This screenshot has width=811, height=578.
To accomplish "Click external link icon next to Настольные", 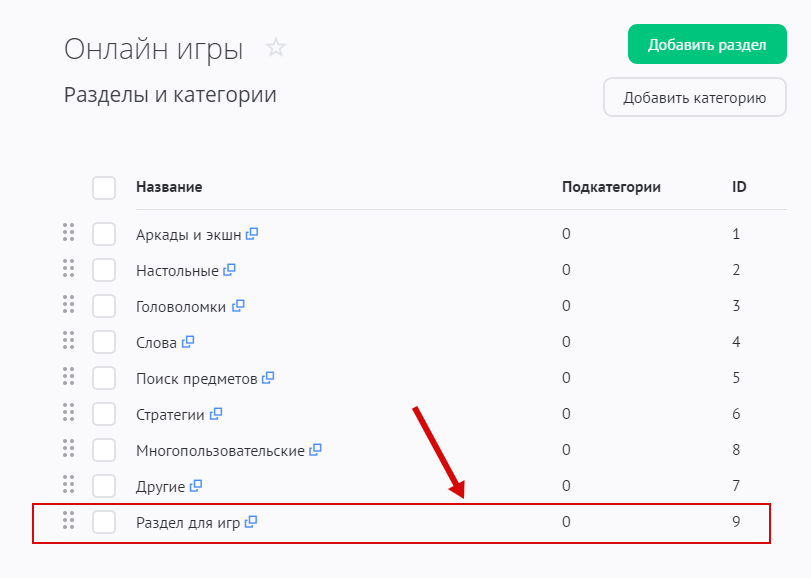I will 230,269.
